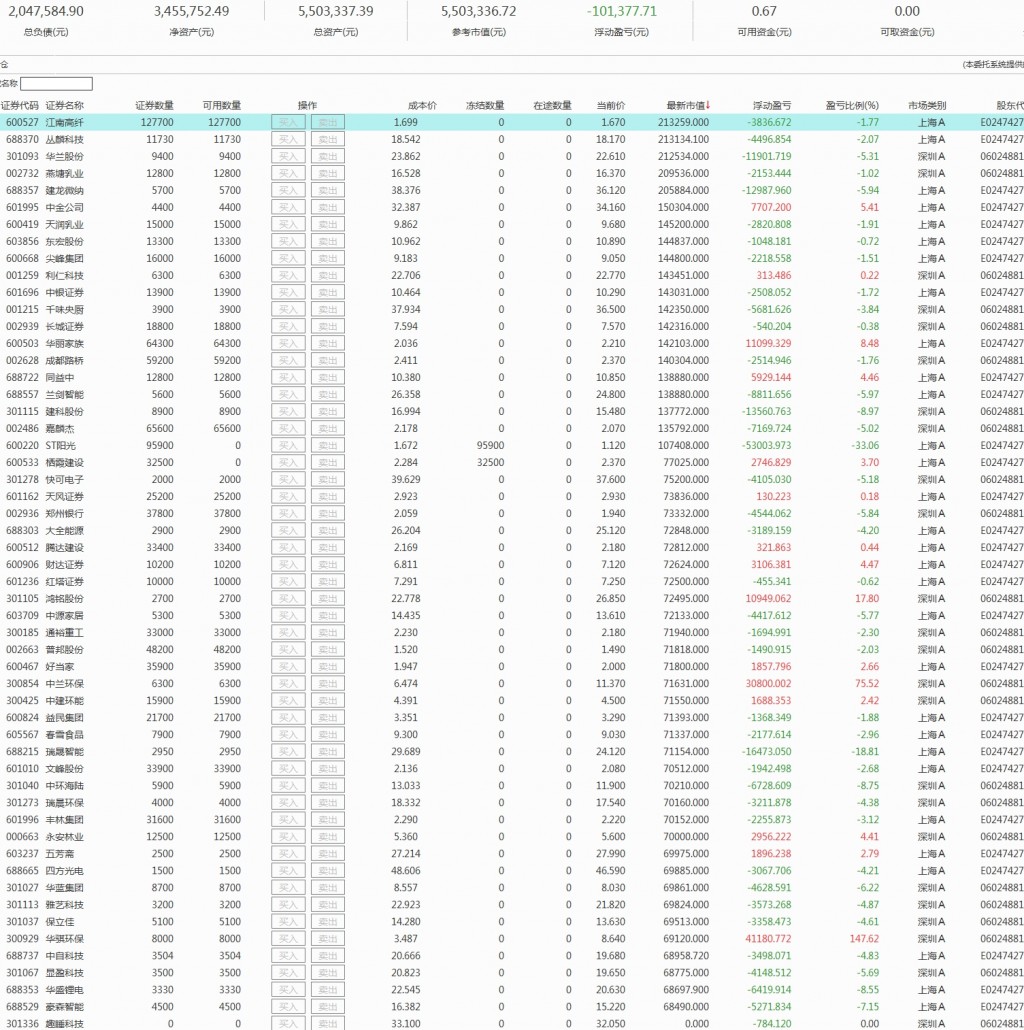Sort by 证券代码 column header
This screenshot has width=1024, height=1030.
point(20,105)
